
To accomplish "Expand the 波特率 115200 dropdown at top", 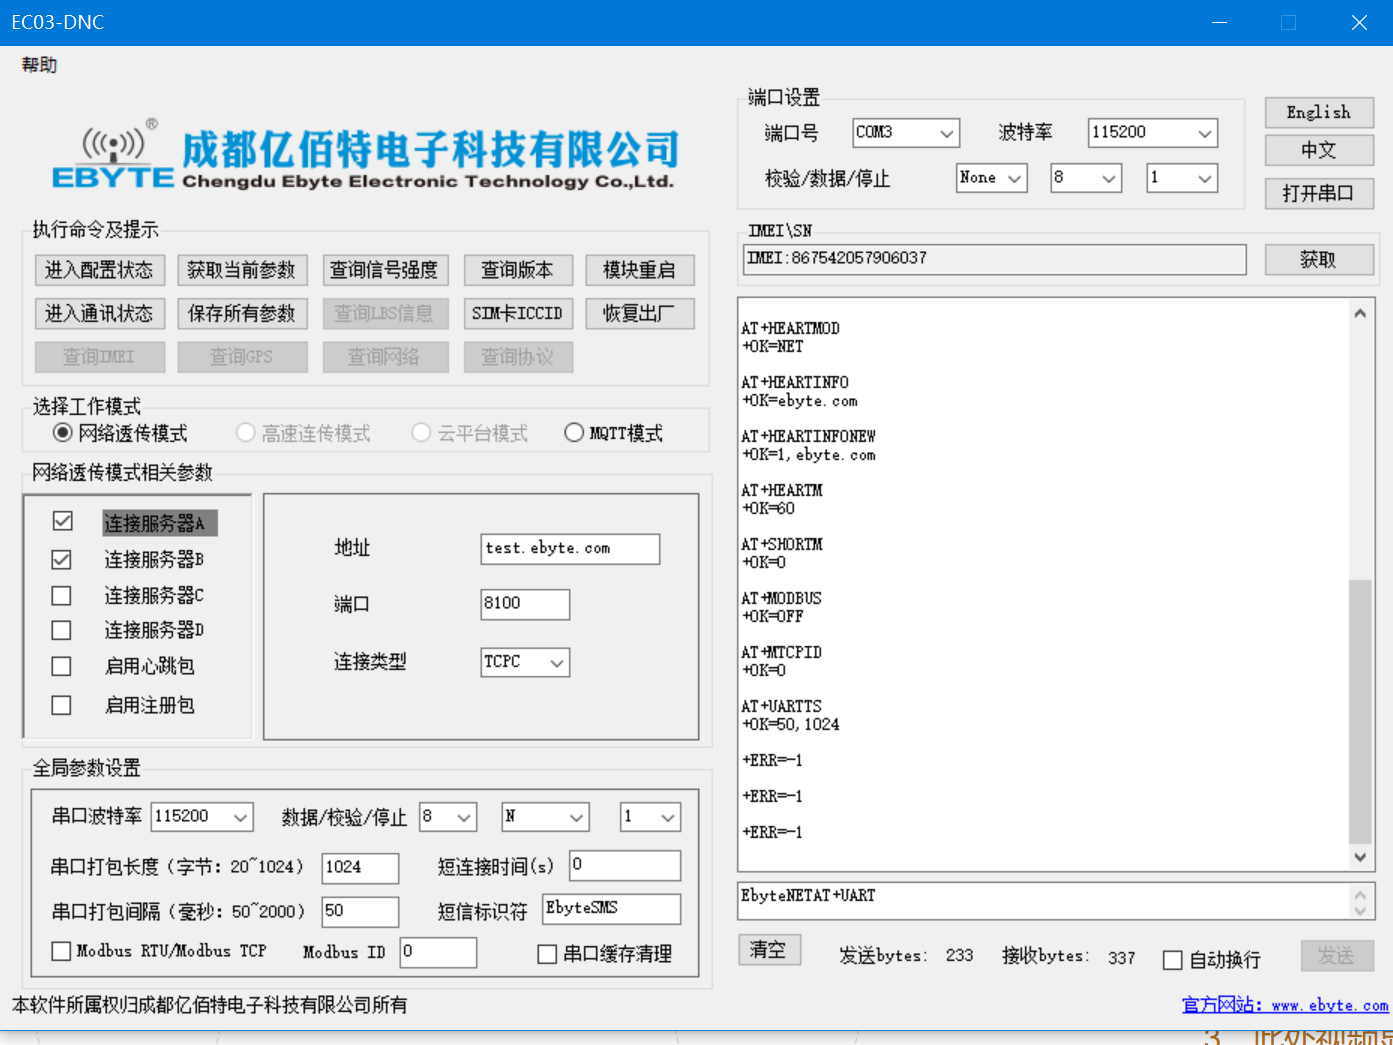I will 1152,132.
